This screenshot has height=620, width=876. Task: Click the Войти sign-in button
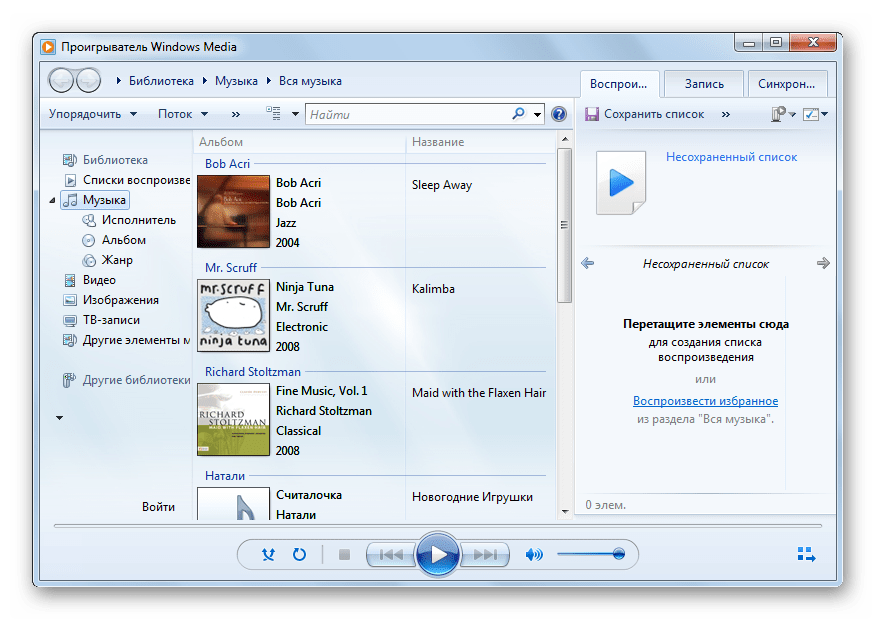(x=158, y=507)
